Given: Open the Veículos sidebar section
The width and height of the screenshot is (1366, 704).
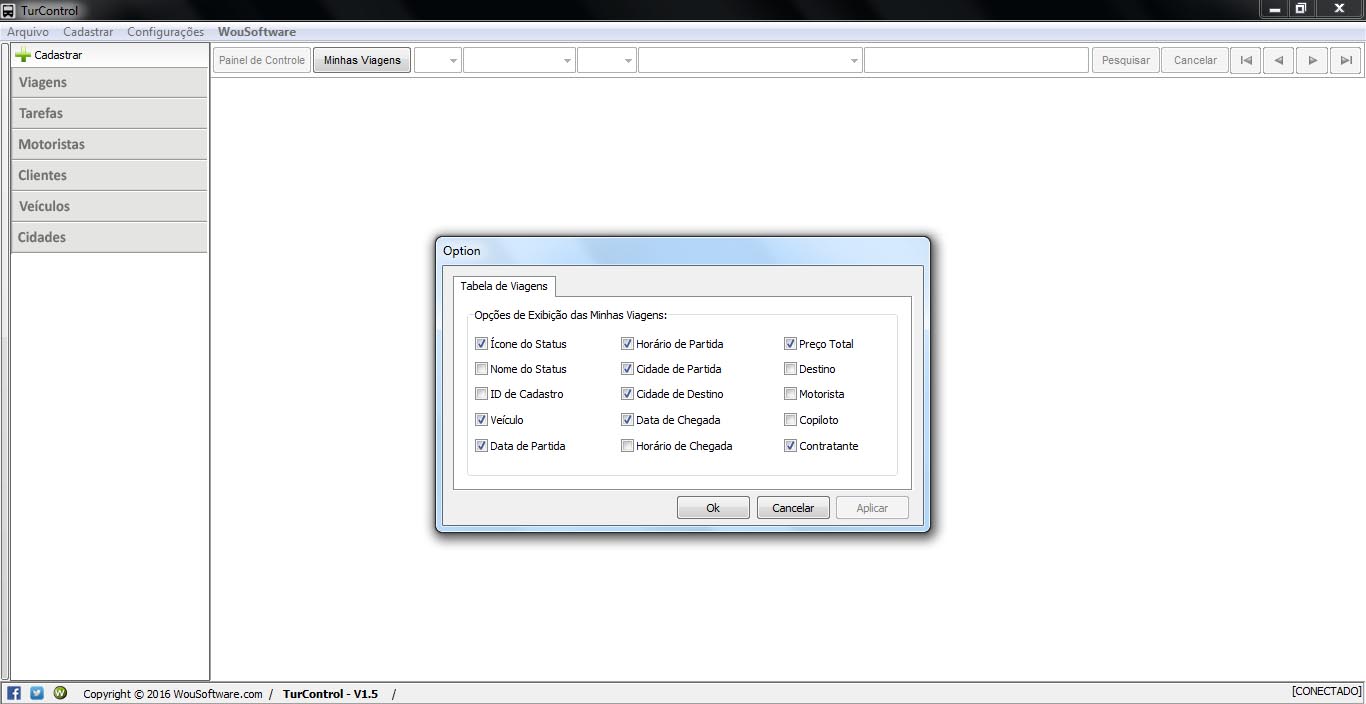Looking at the screenshot, I should tap(109, 206).
